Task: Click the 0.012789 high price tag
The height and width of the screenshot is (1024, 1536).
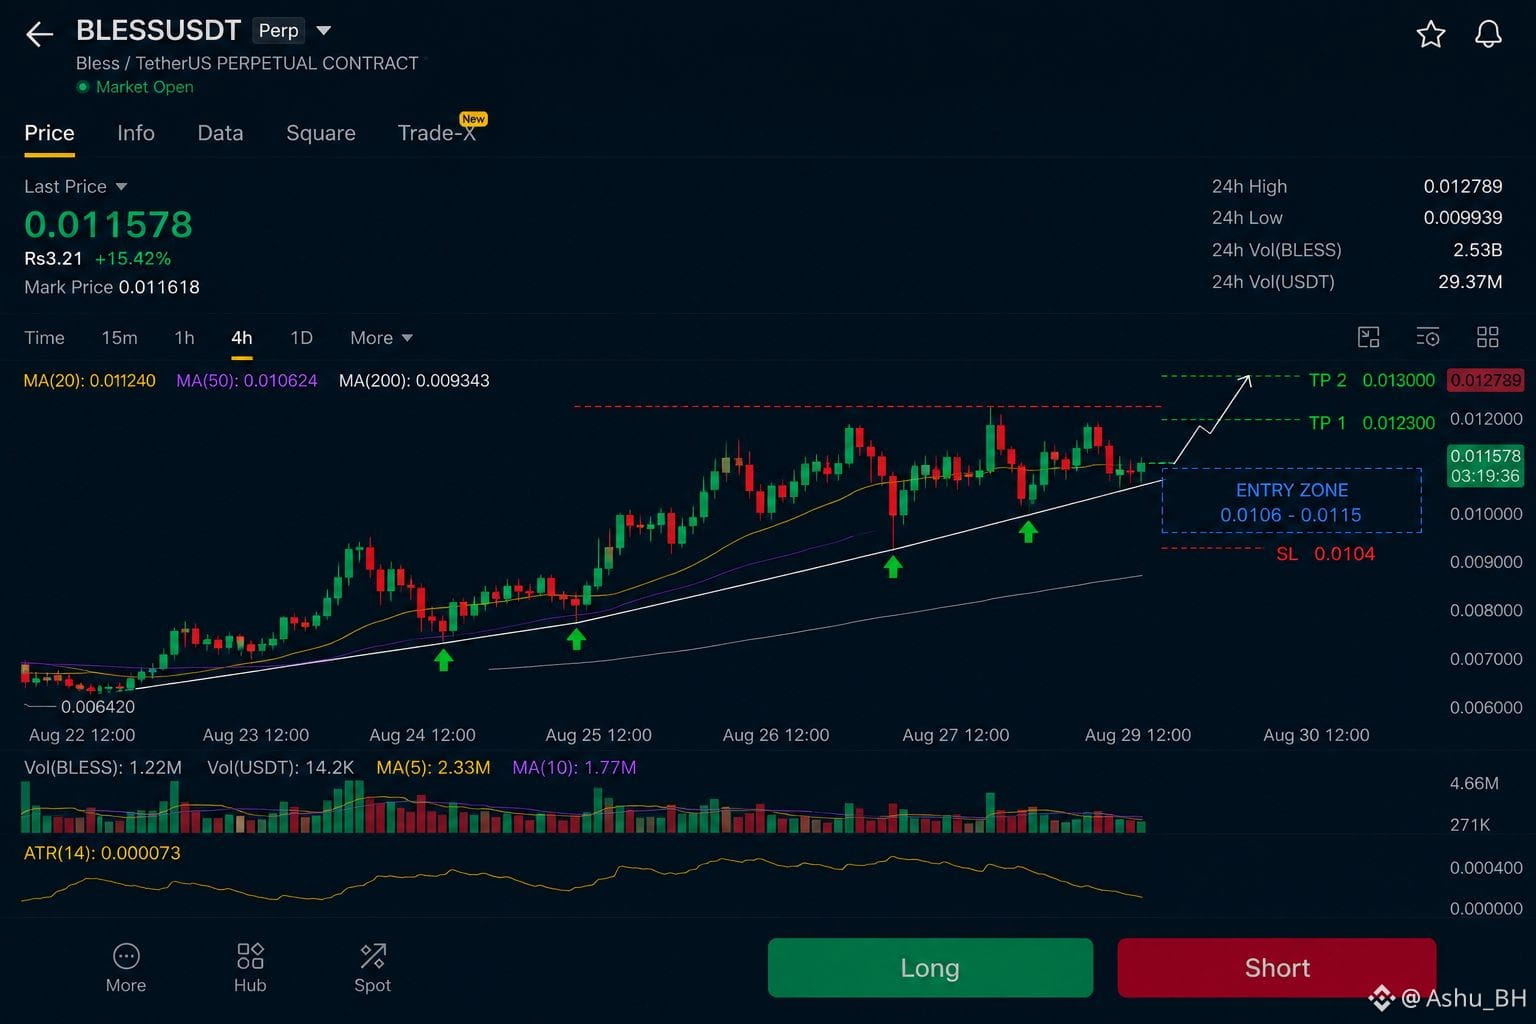Action: pos(1485,380)
